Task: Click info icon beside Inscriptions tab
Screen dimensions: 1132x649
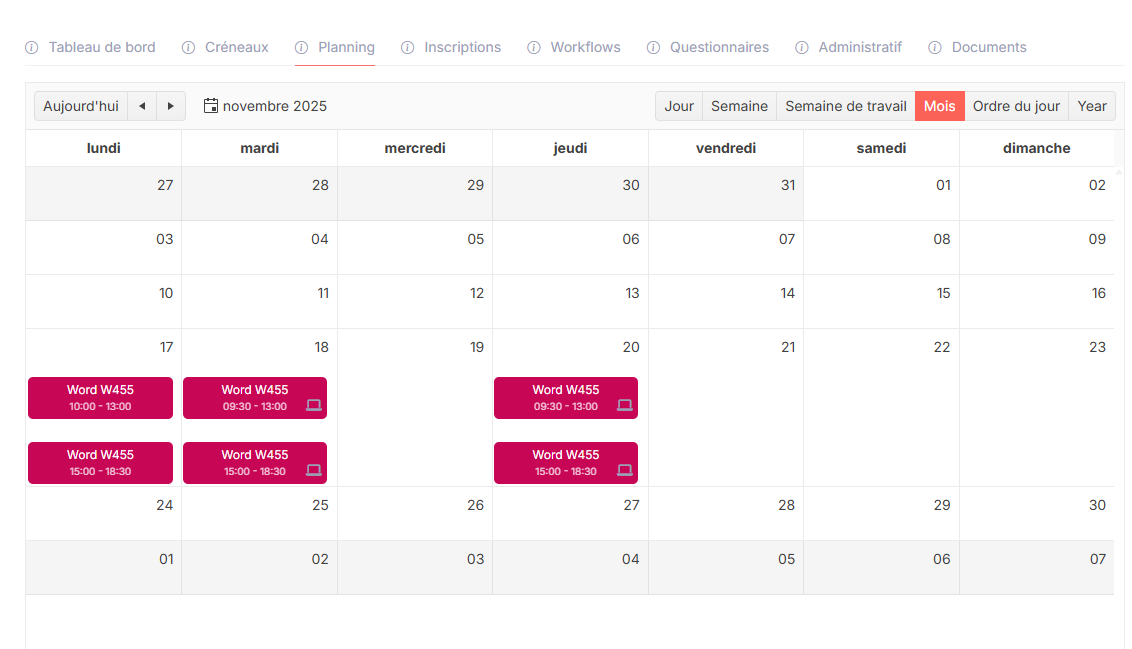Action: coord(407,48)
